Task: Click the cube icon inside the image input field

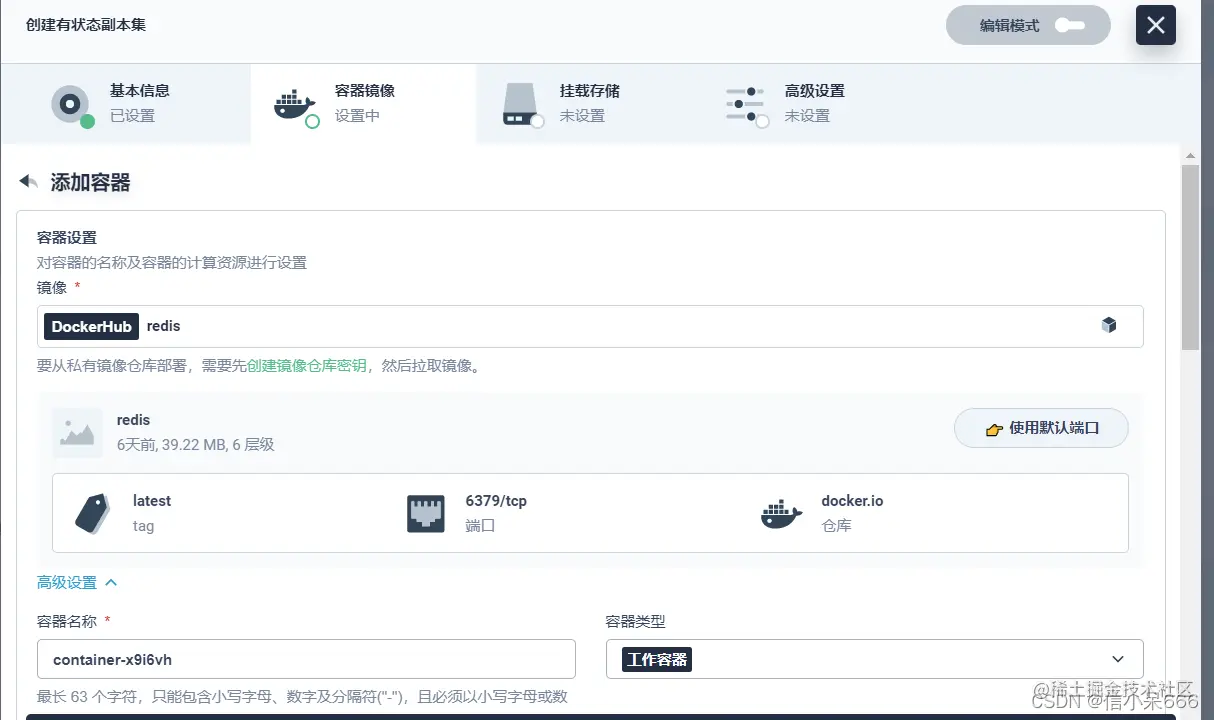Action: pos(1109,325)
